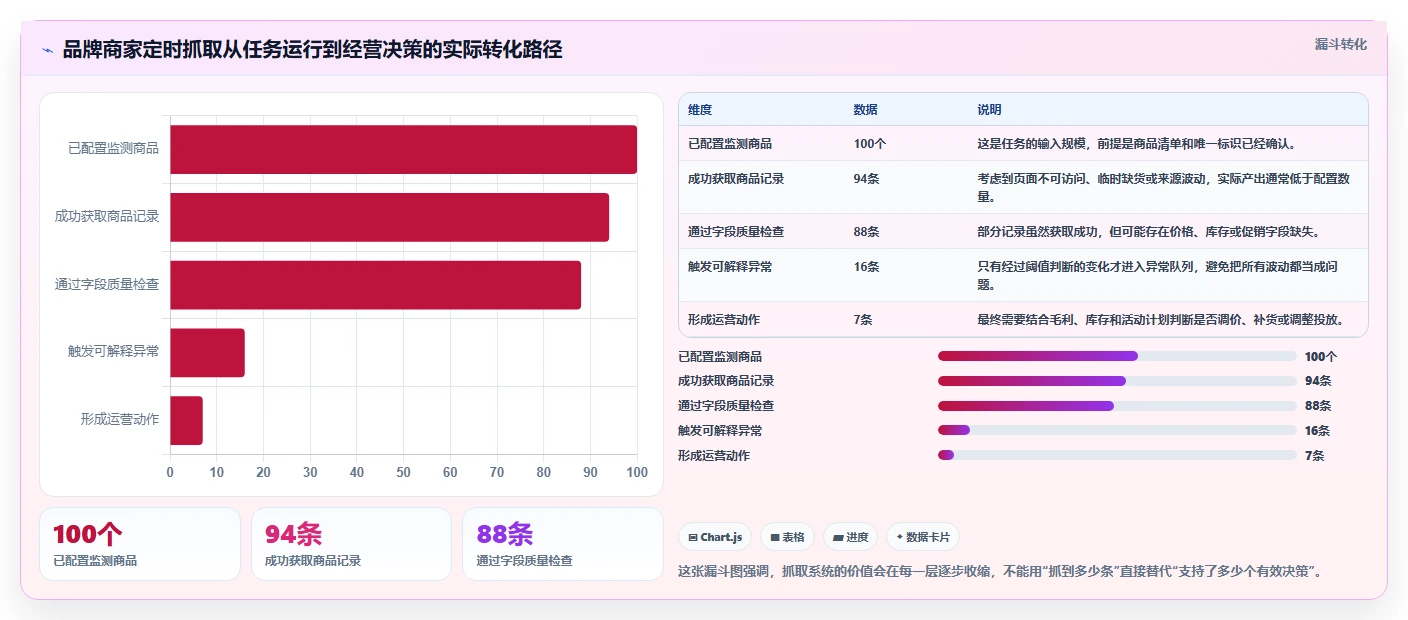This screenshot has height=620, width=1408.
Task: Click the x-axis tick label 50
Action: point(403,472)
